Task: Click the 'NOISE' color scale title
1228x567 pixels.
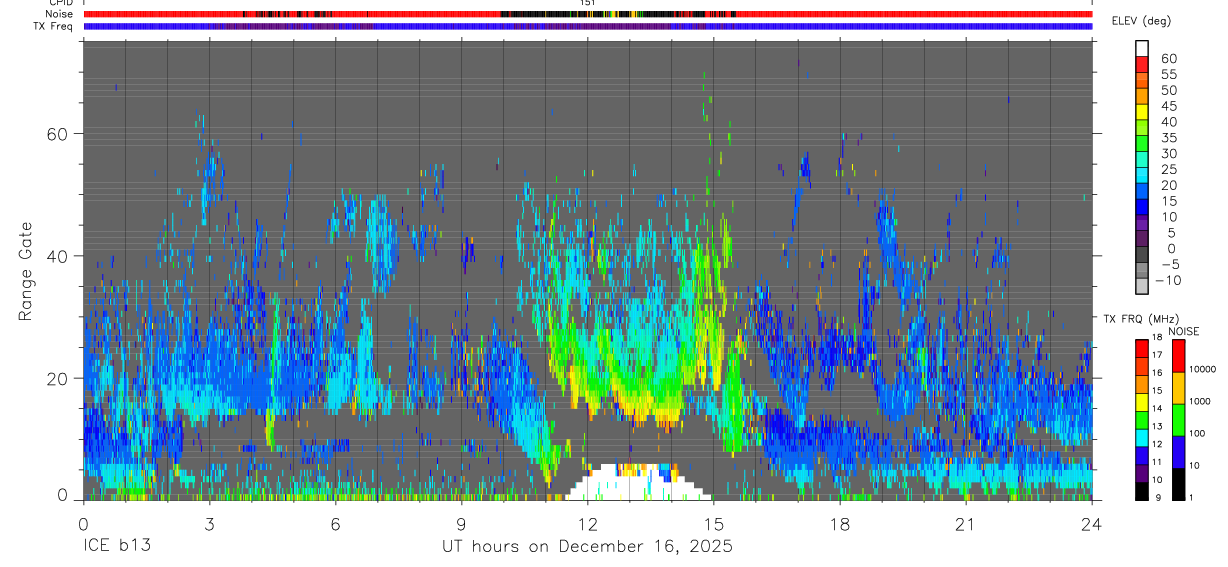Action: [1184, 331]
